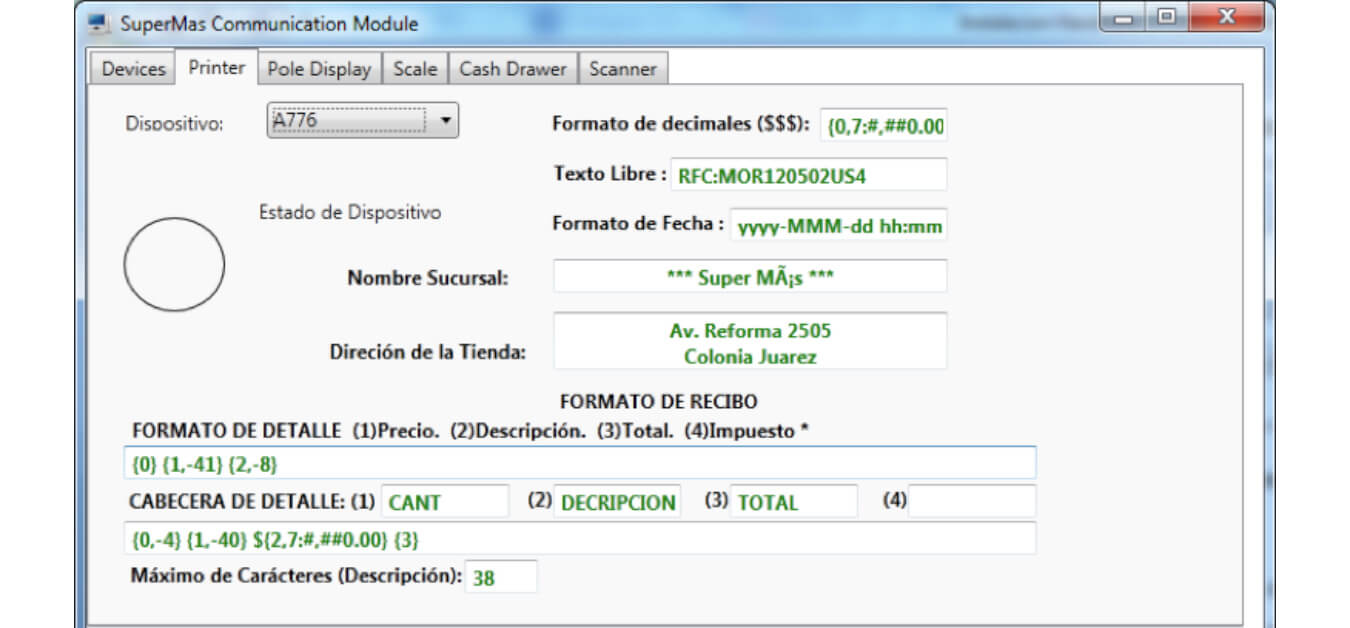Click the Estado de Dispositivo label
The width and height of the screenshot is (1350, 628).
pyautogui.click(x=350, y=212)
